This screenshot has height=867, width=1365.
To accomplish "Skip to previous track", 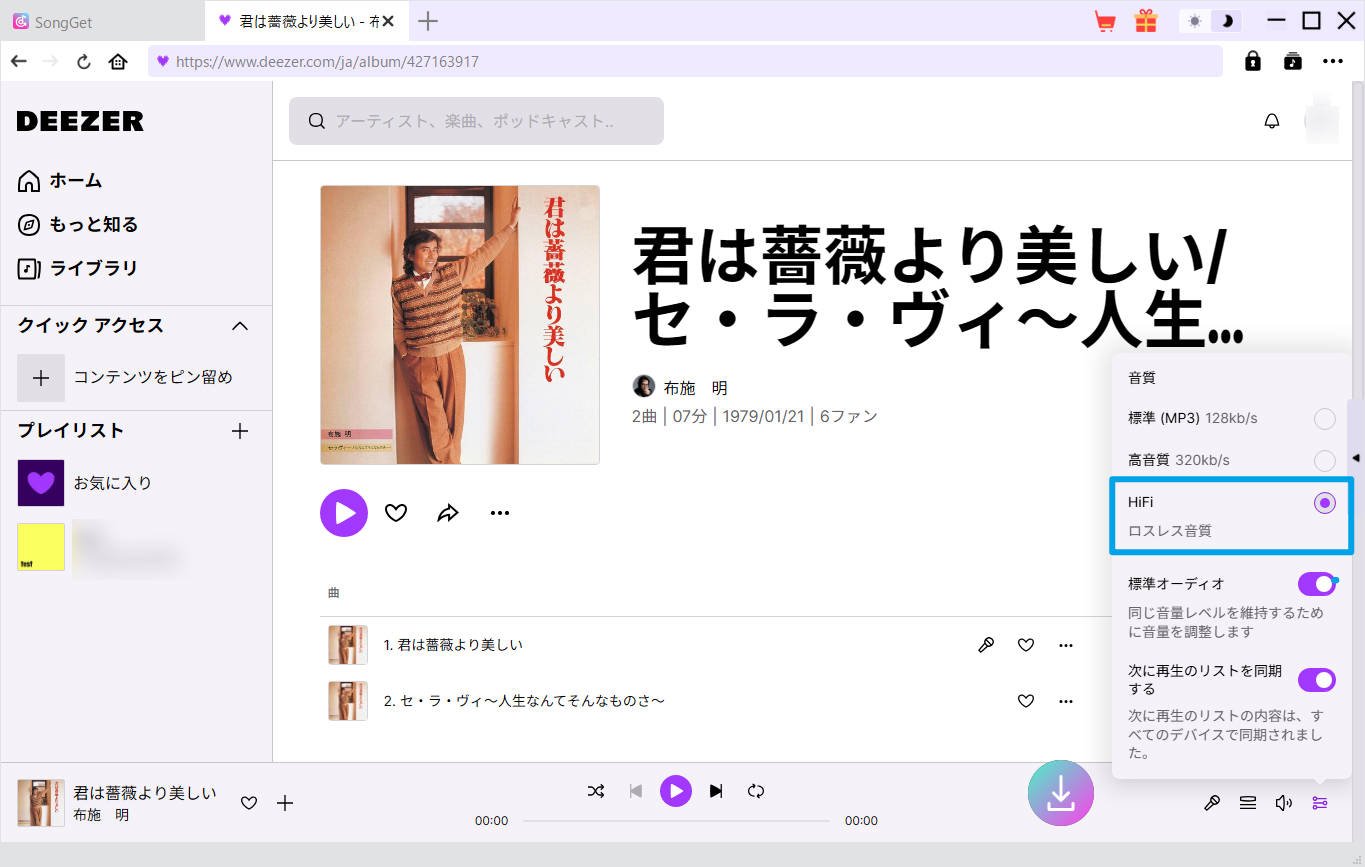I will [636, 791].
